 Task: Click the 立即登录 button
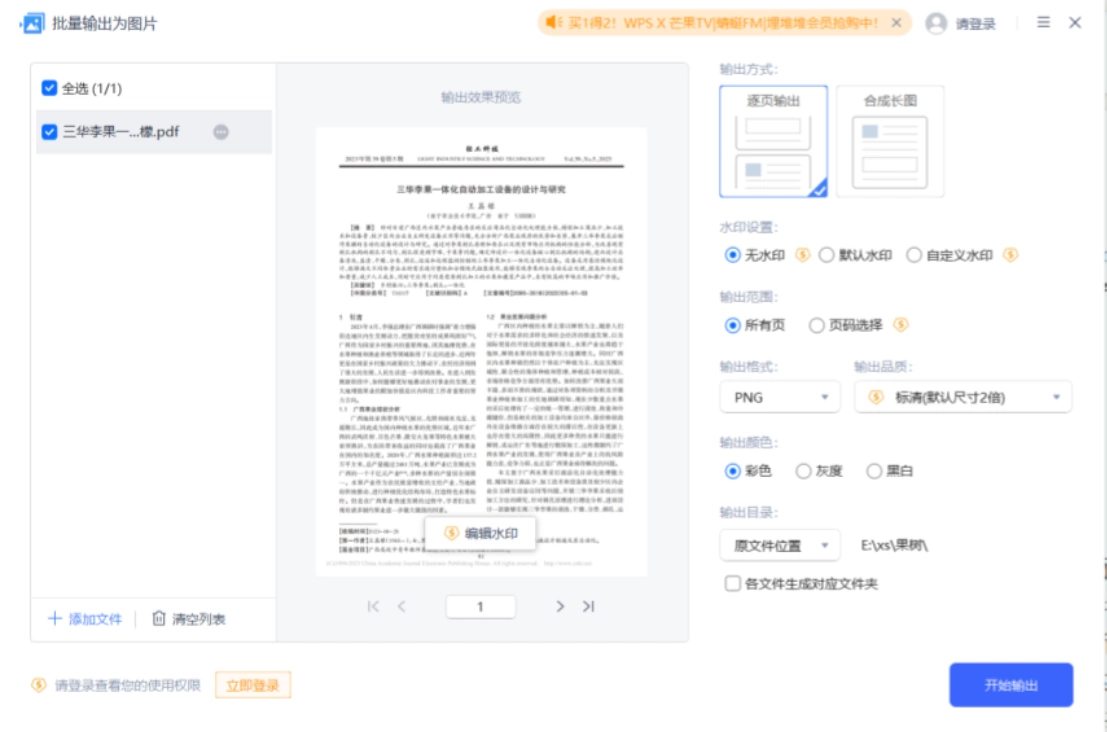pos(253,685)
